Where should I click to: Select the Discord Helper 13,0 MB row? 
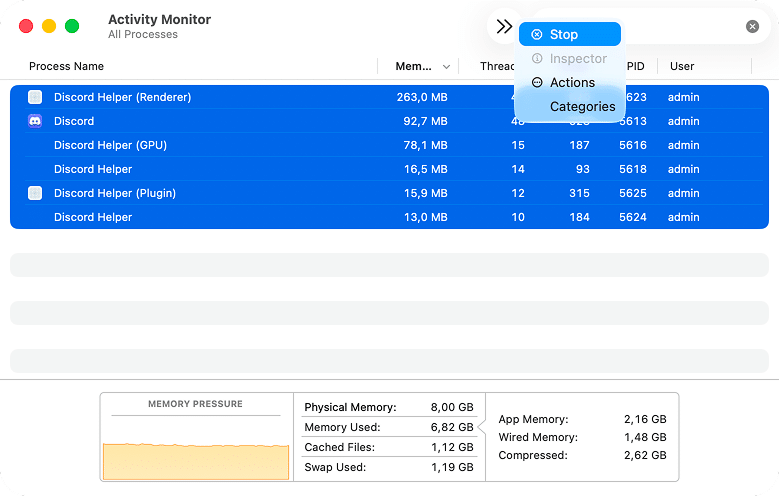point(389,217)
